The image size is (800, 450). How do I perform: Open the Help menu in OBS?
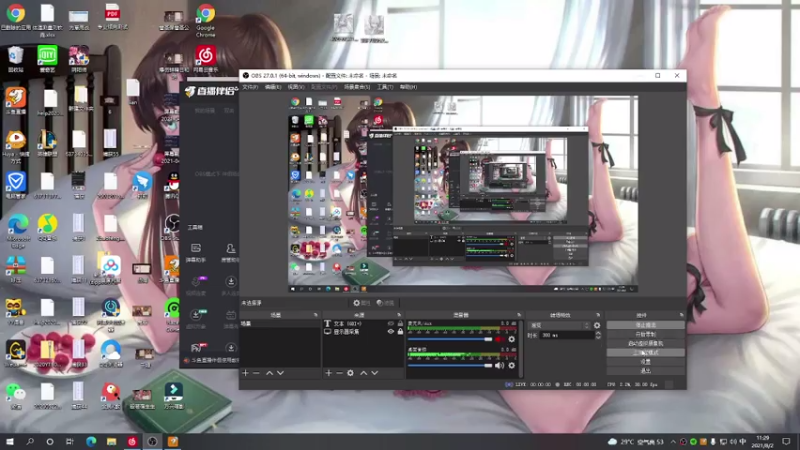[408, 87]
